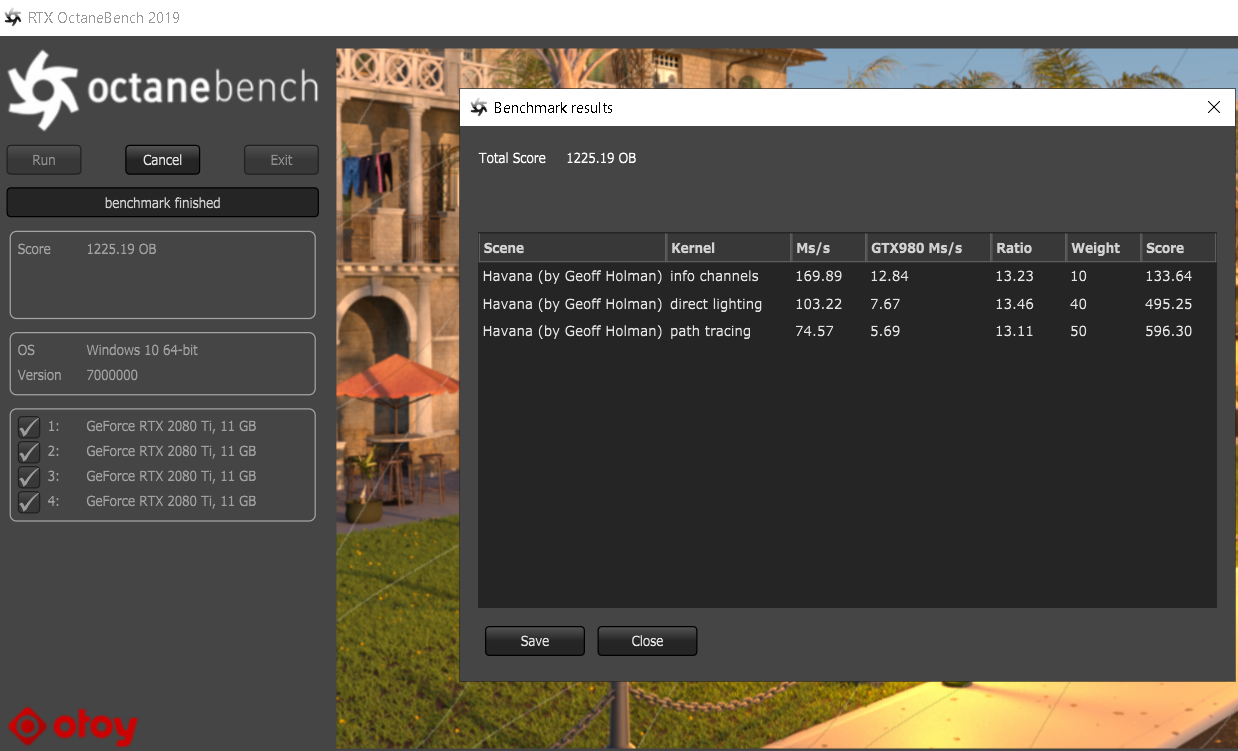The height and width of the screenshot is (751, 1238).
Task: Click the Close button in results dialog
Action: [x=647, y=641]
